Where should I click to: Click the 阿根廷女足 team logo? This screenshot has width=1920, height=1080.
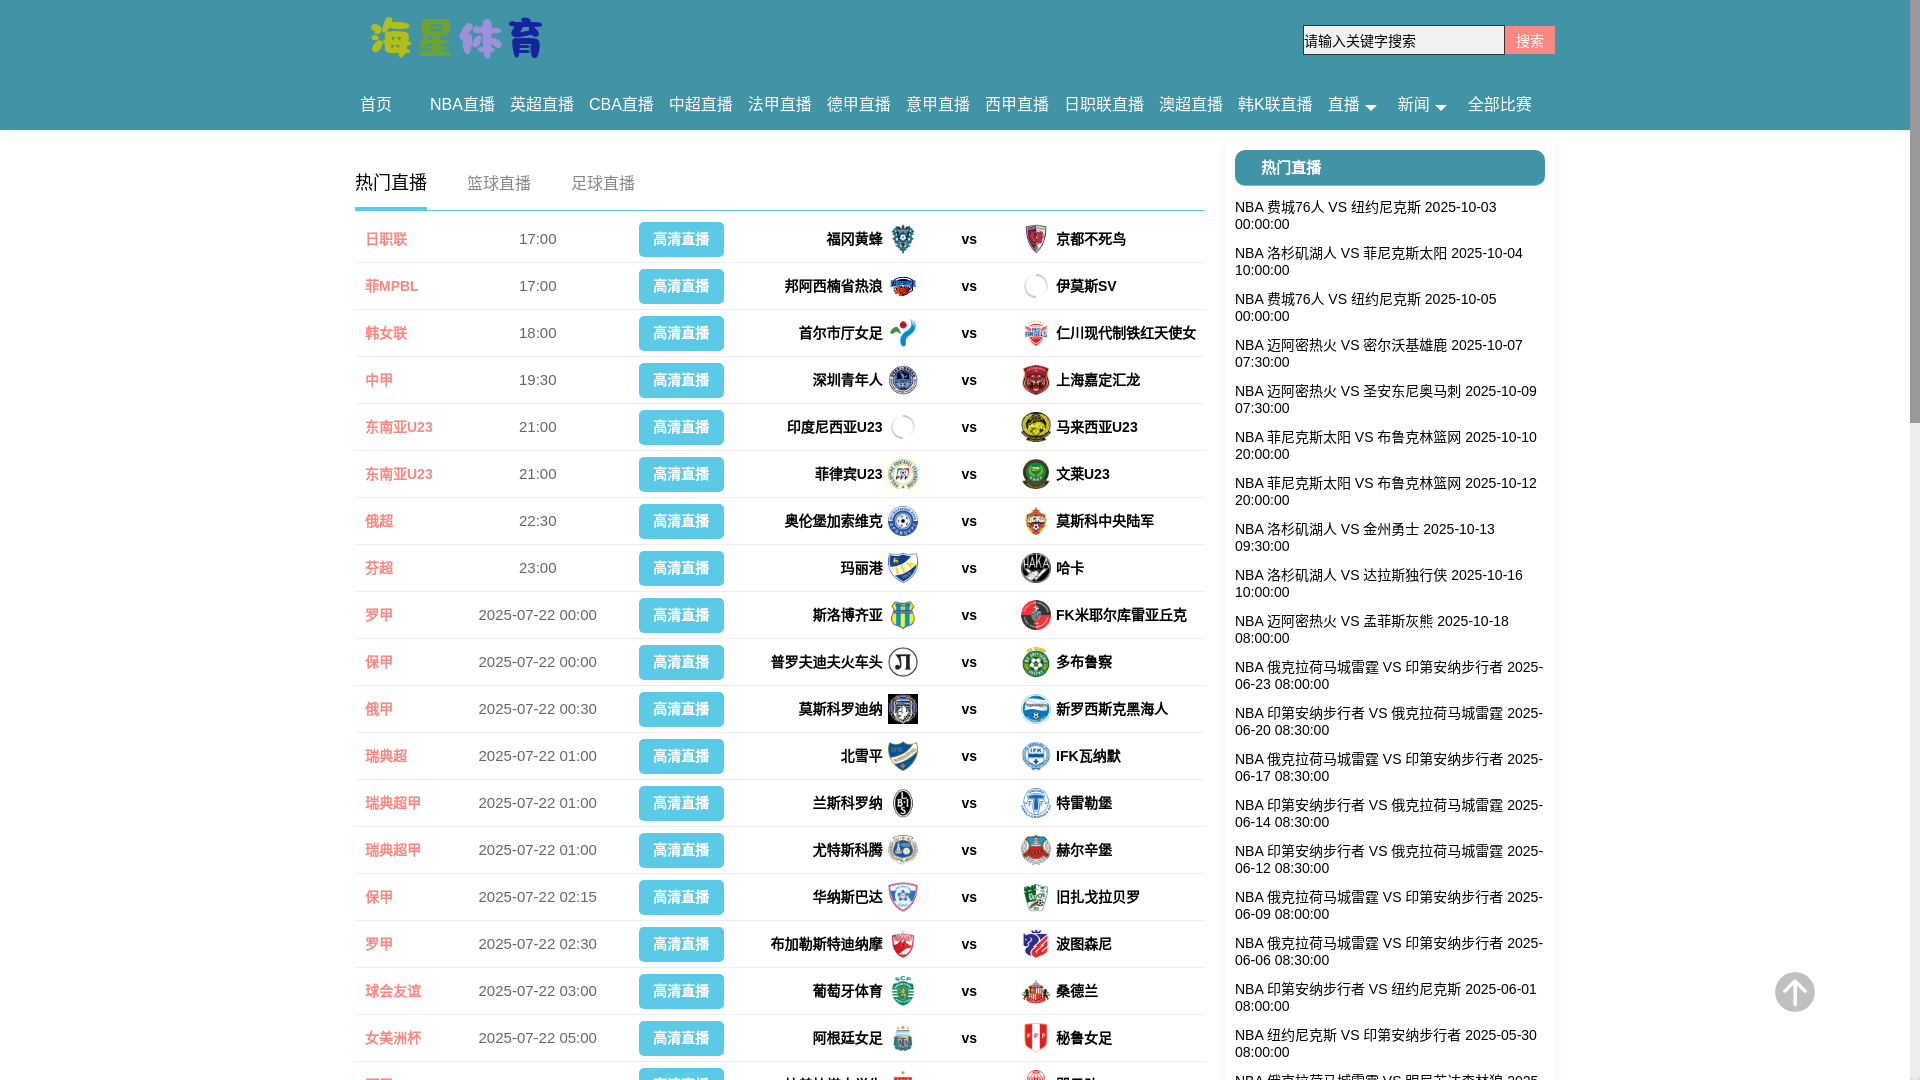[903, 1038]
